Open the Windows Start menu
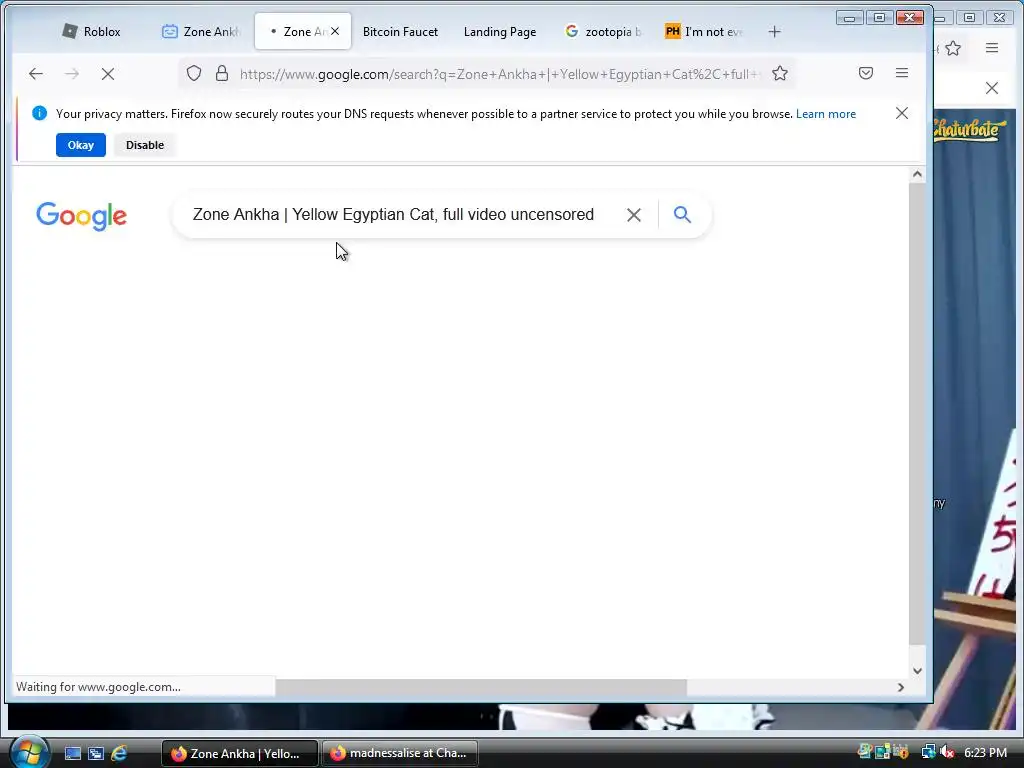Image resolution: width=1024 pixels, height=768 pixels. pyautogui.click(x=29, y=753)
